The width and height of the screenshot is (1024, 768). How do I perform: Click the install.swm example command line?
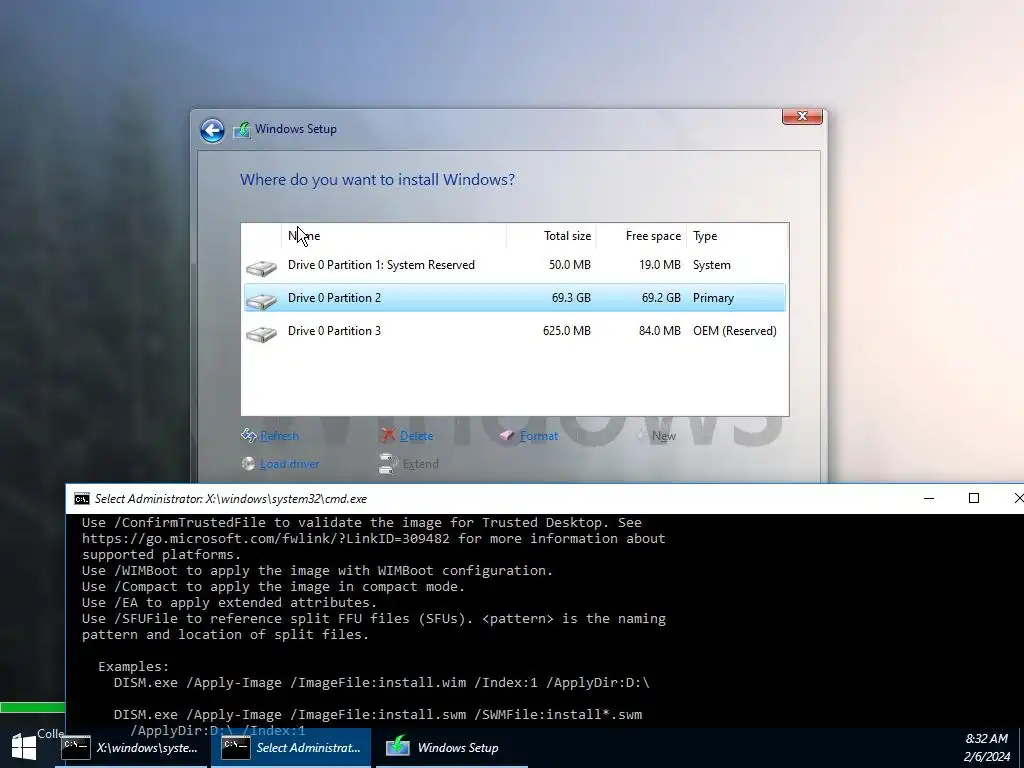pyautogui.click(x=377, y=715)
